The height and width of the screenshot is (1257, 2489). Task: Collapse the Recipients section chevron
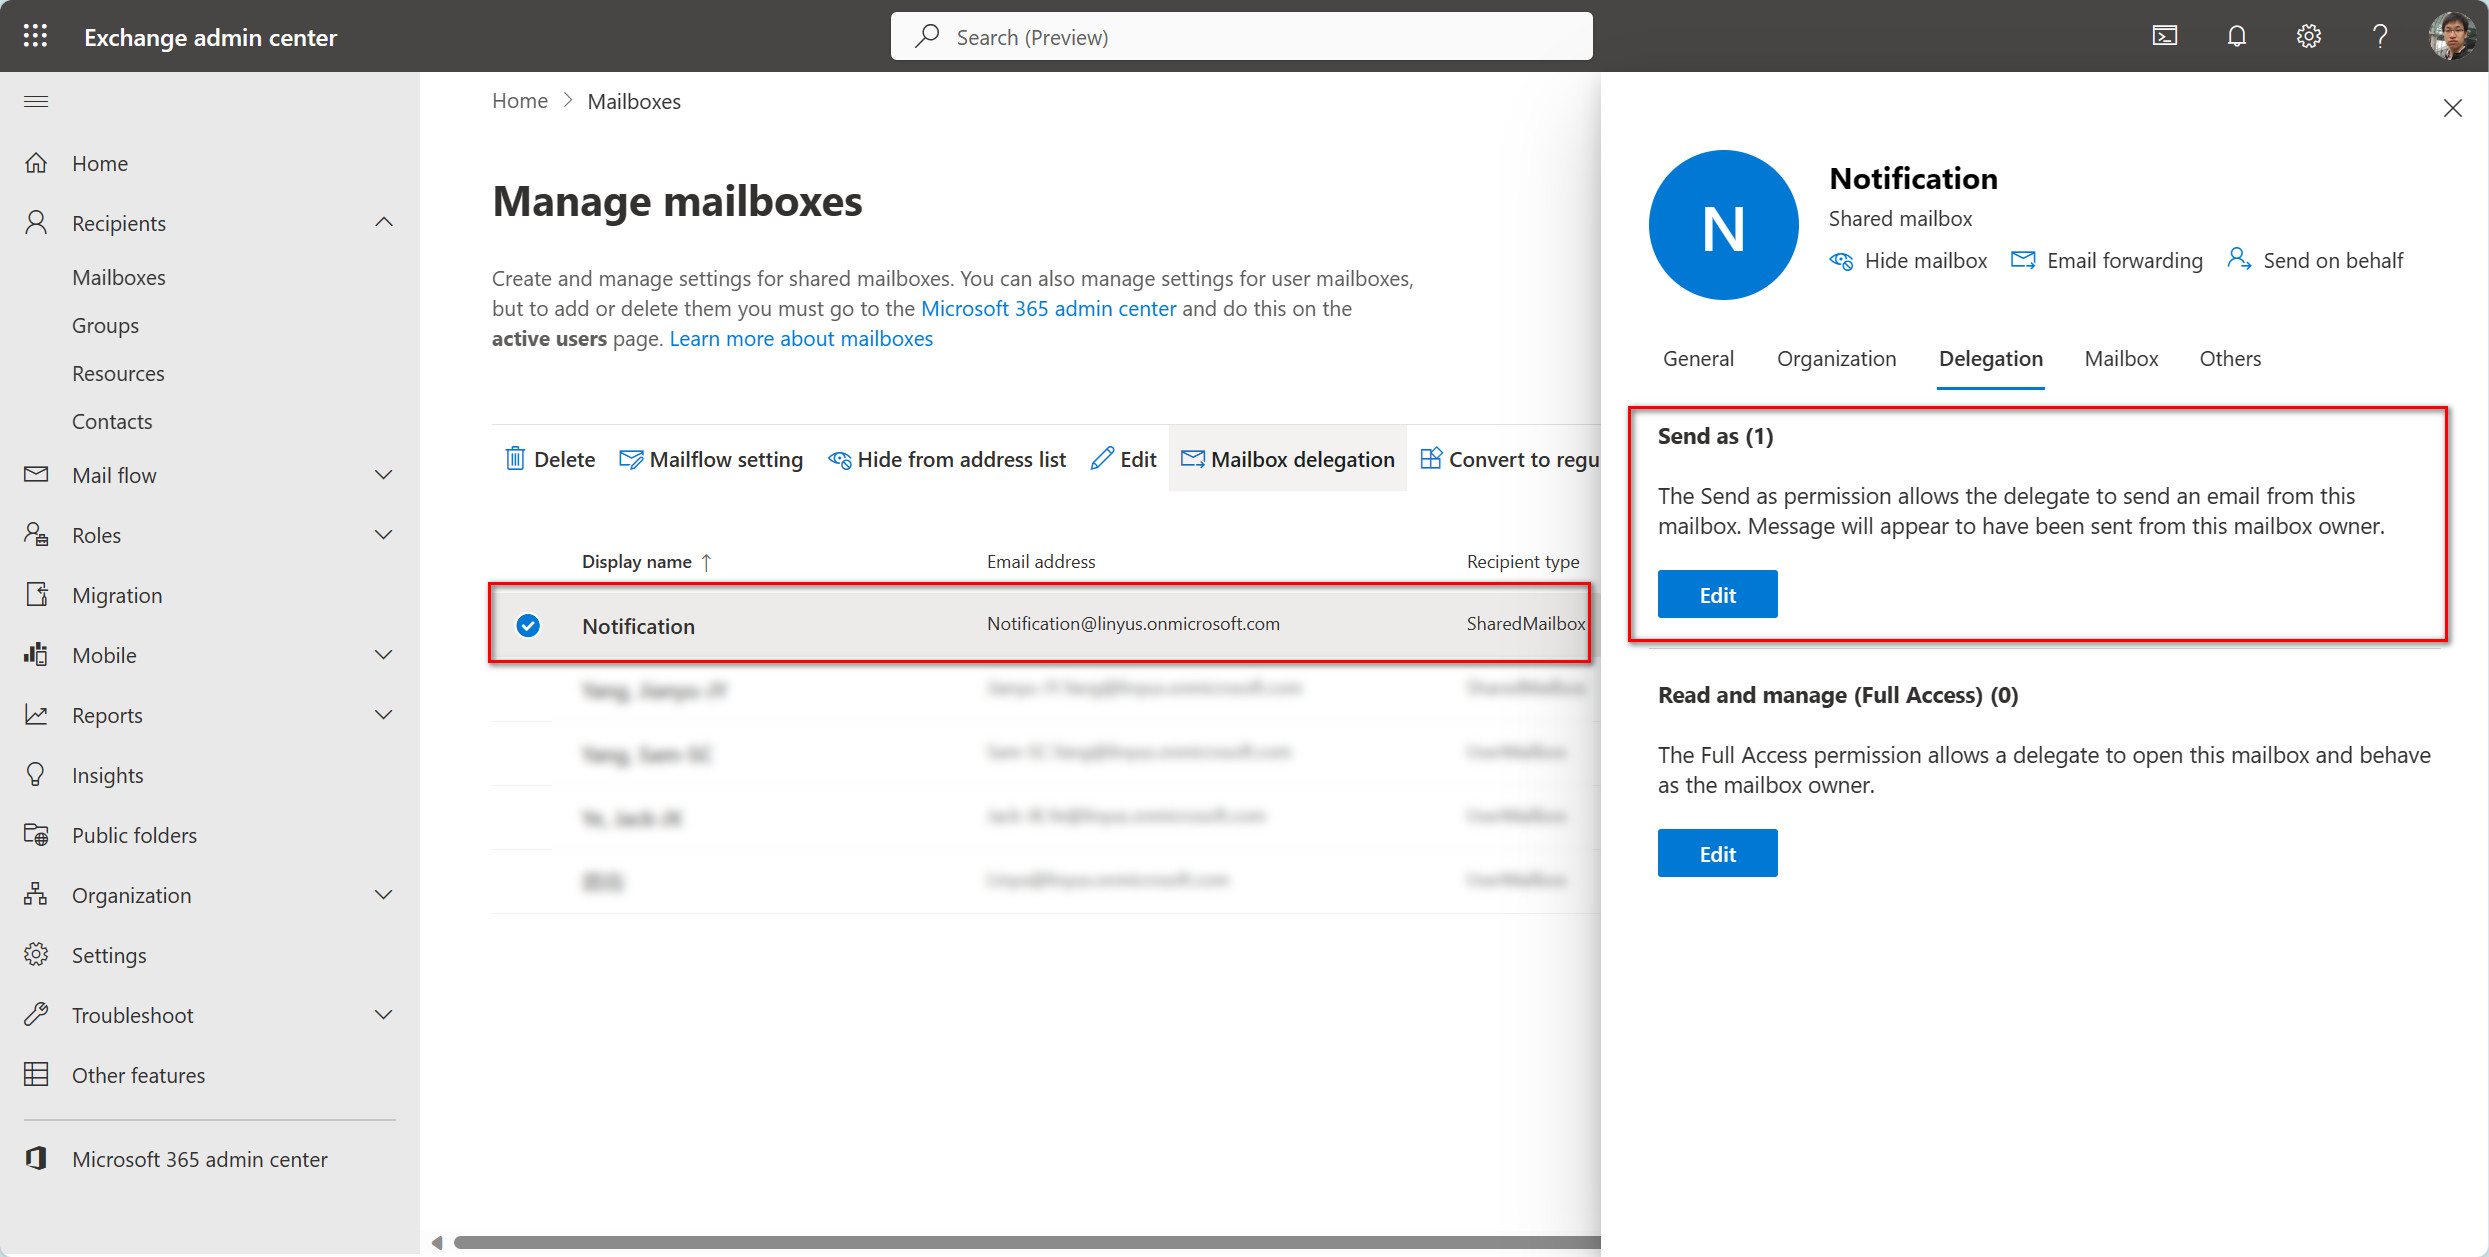tap(384, 222)
